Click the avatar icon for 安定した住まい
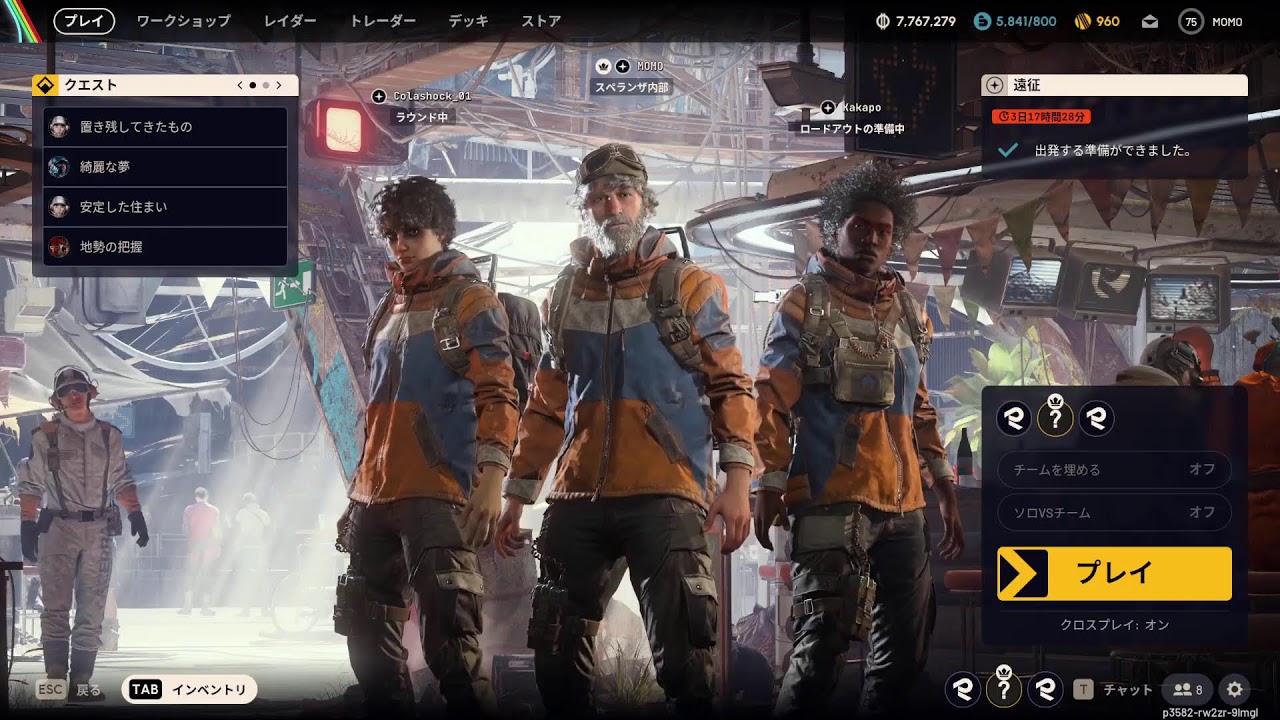 (59, 207)
